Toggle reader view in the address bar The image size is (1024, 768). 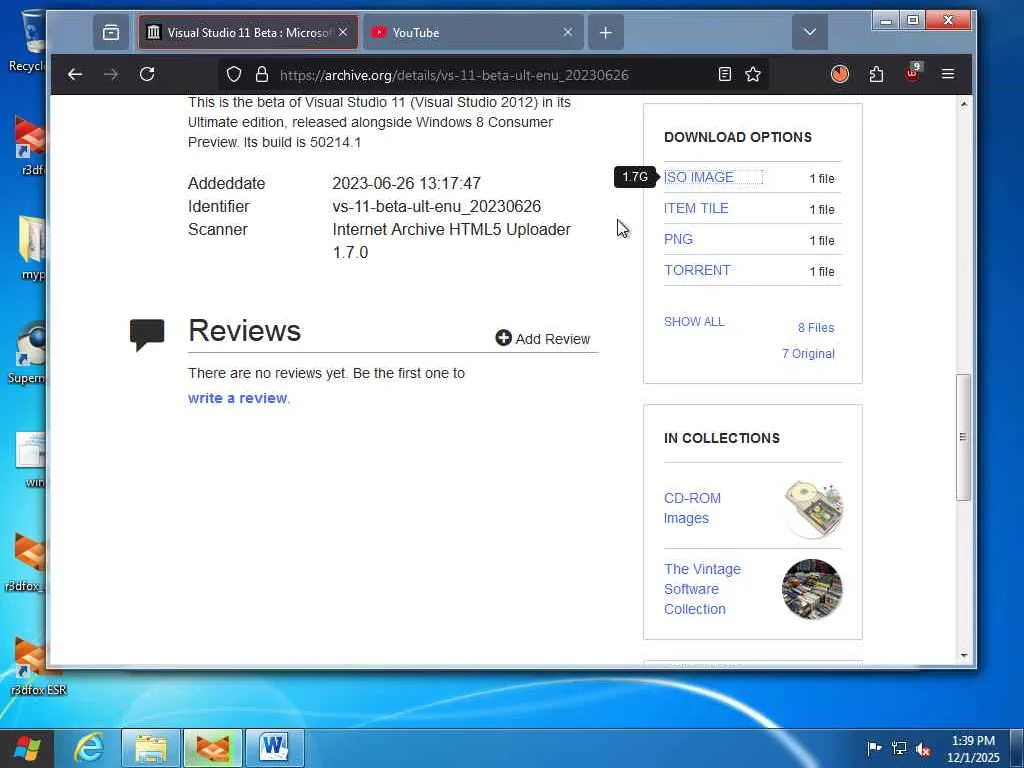point(725,74)
